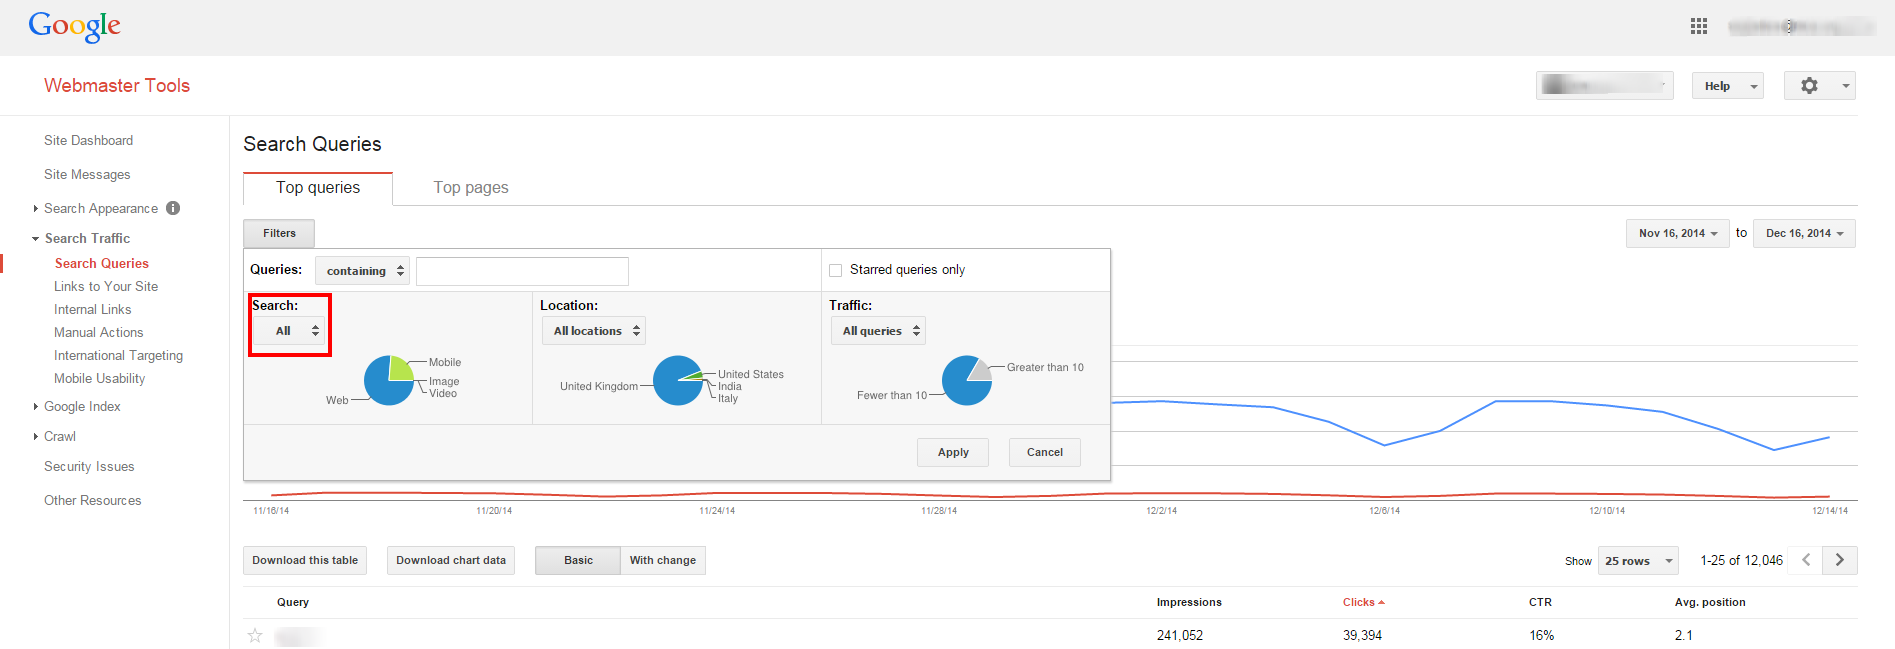
Task: Expand the Google Index sidebar section
Action: [82, 407]
